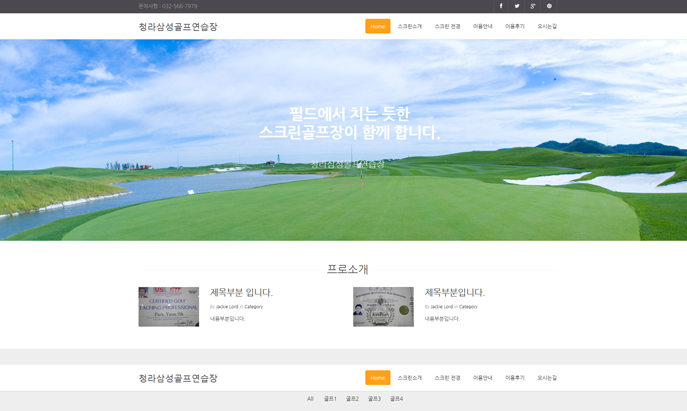The image size is (687, 411).
Task: Open the golf teaching certificate thumbnail
Action: pos(168,307)
